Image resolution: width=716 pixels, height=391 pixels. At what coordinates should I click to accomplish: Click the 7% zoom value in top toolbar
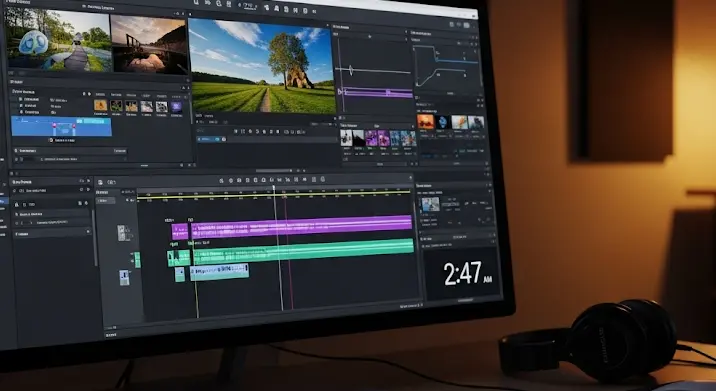tap(250, 5)
